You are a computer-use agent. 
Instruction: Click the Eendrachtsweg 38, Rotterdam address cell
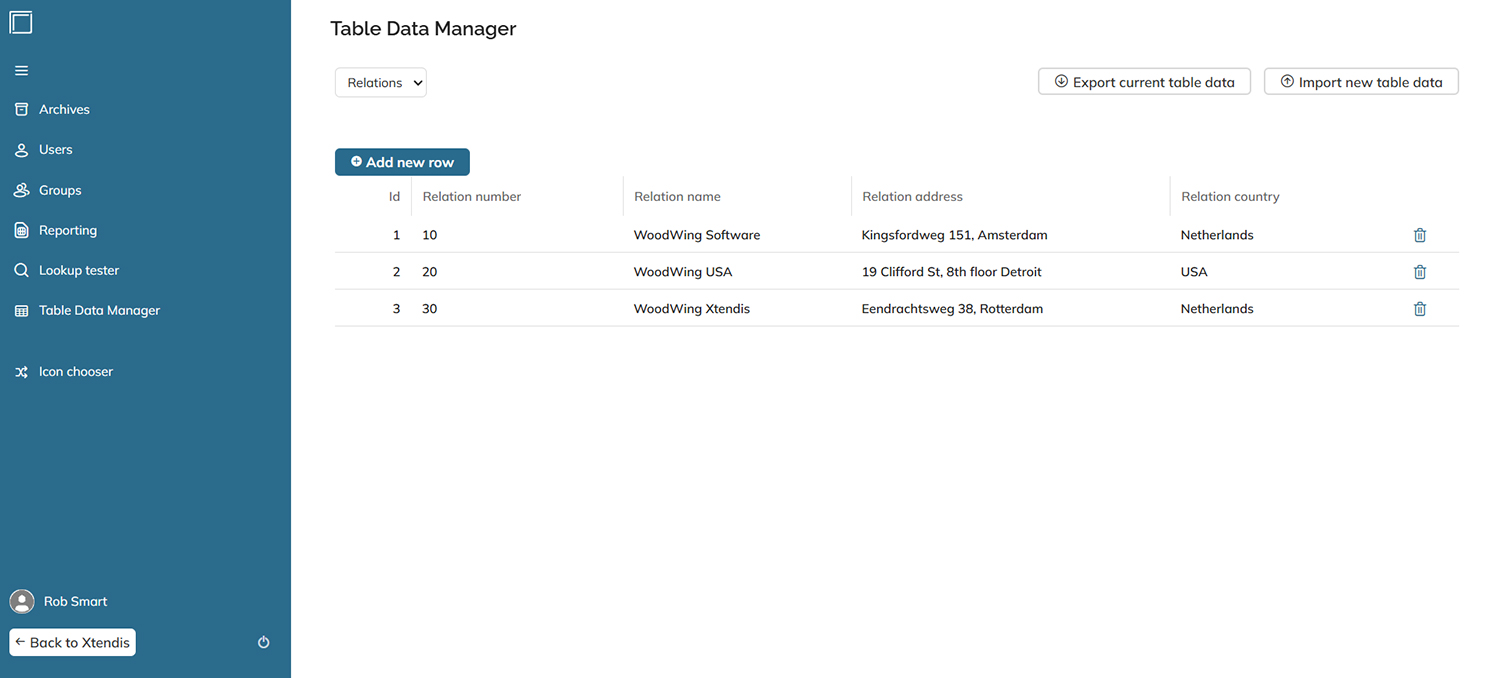(x=952, y=309)
